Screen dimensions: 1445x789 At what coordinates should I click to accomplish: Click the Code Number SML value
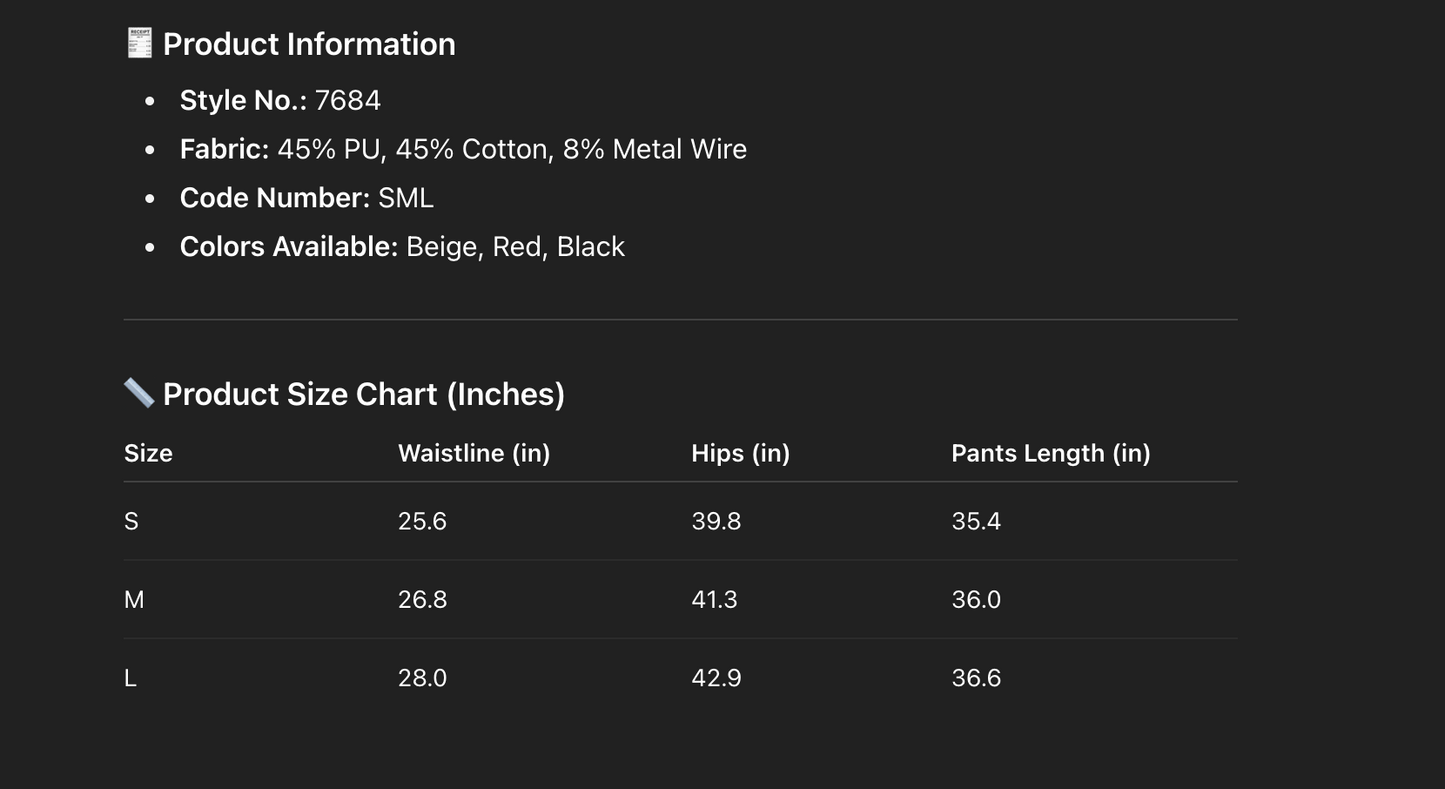[405, 198]
